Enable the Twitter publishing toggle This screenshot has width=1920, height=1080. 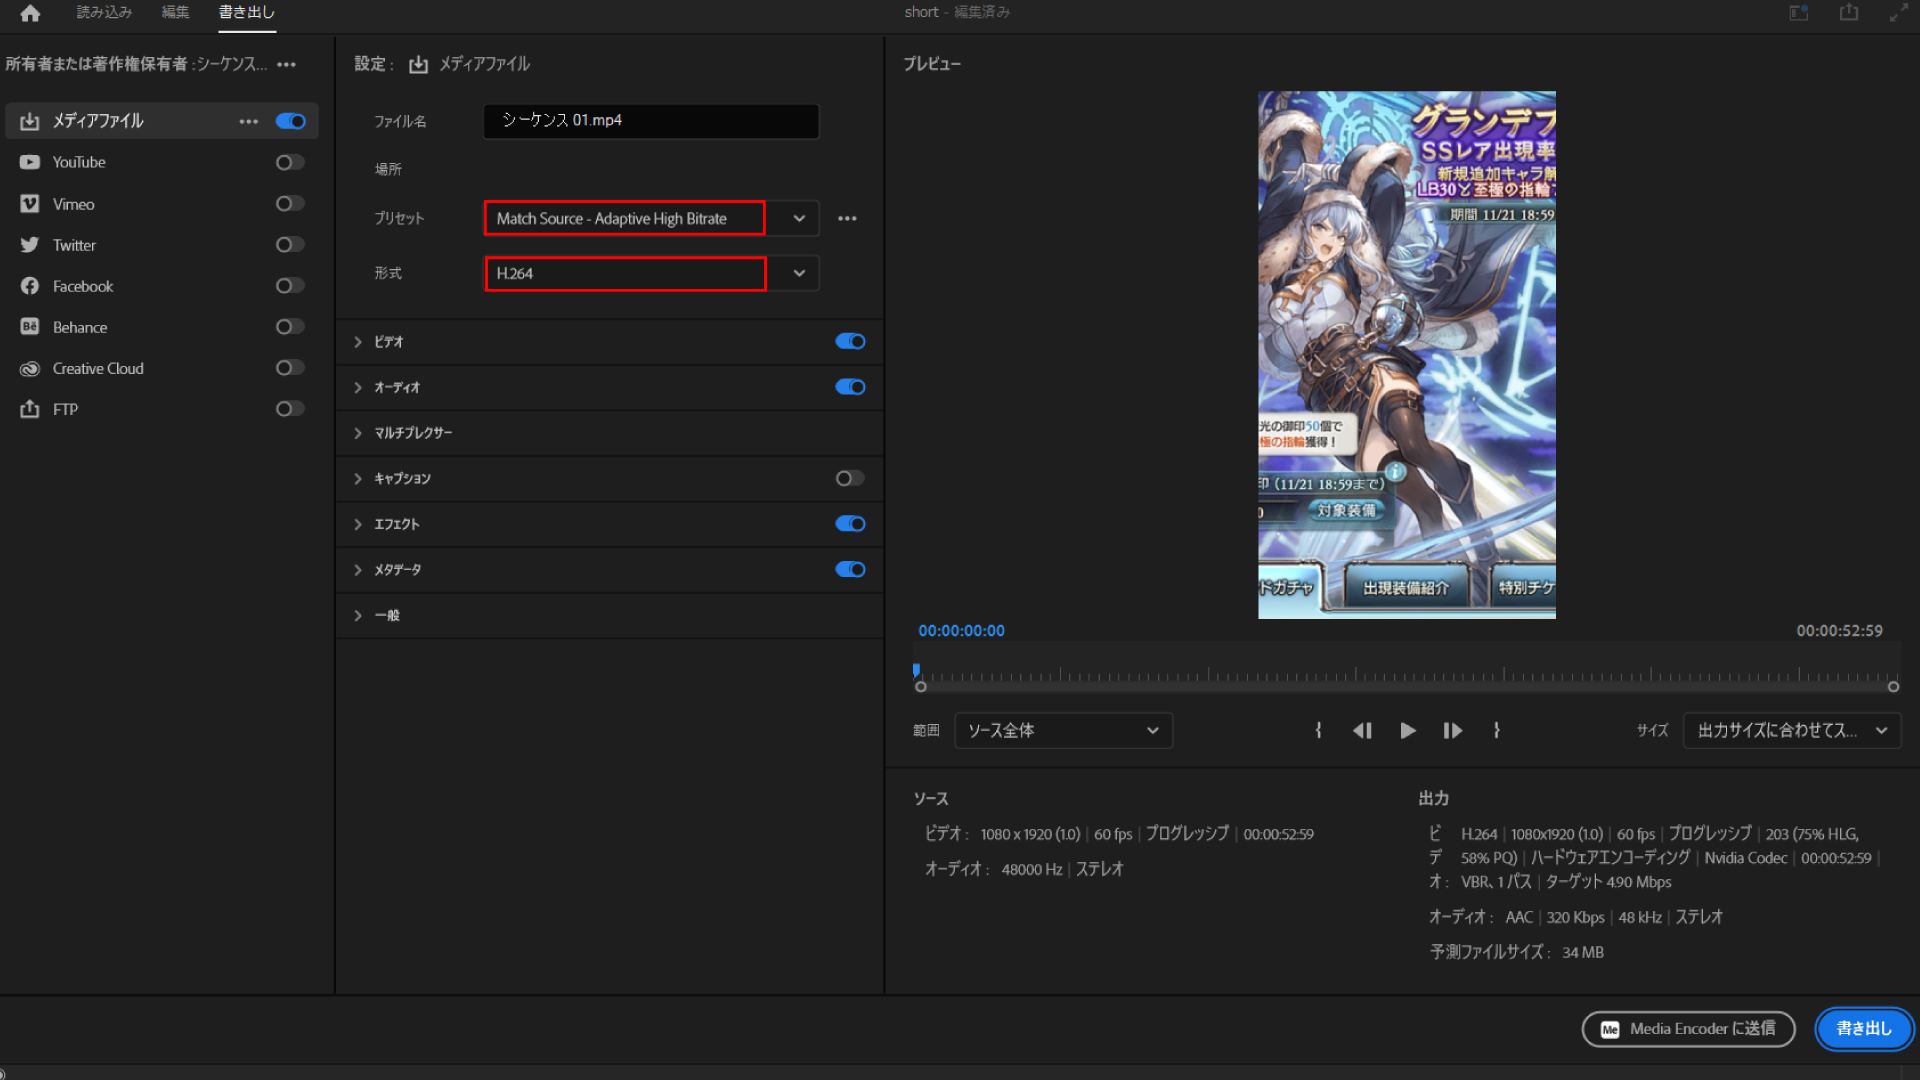289,244
